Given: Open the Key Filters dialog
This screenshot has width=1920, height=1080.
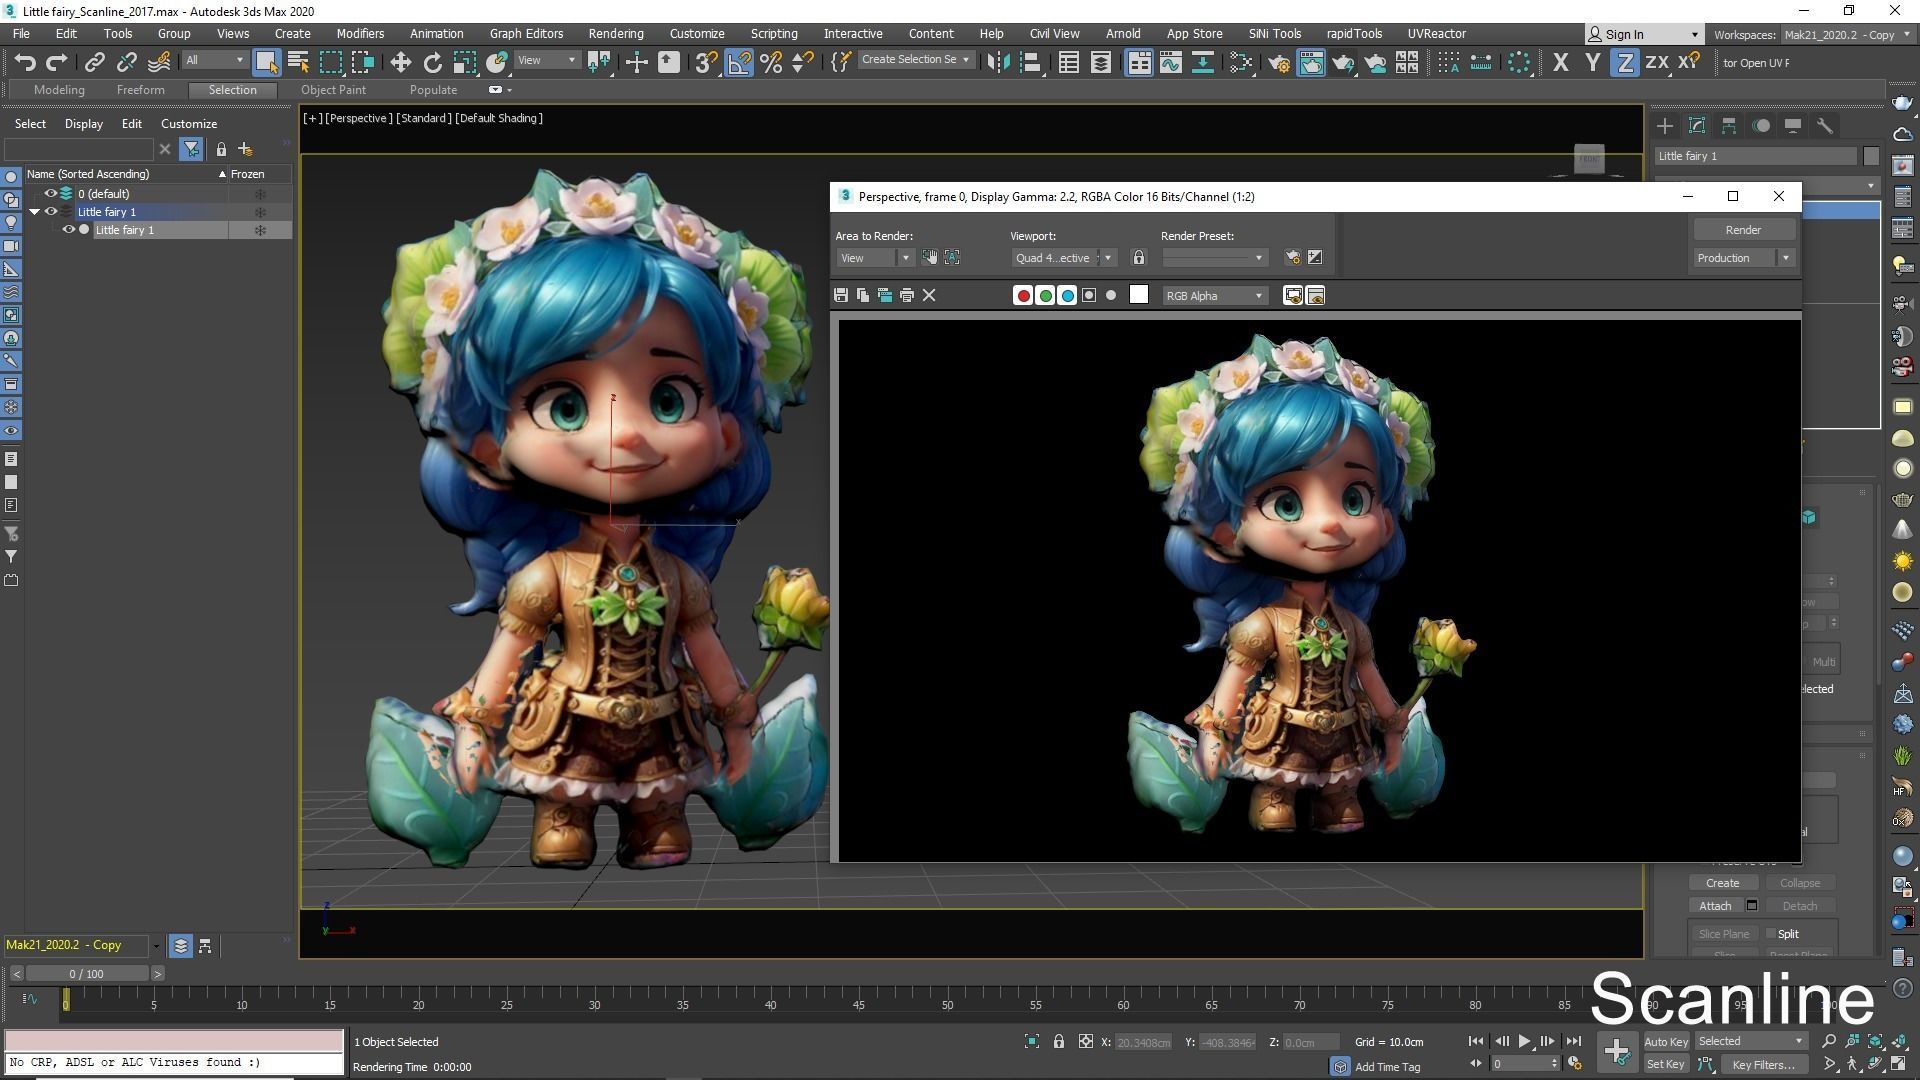Looking at the screenshot, I should click(x=1763, y=1065).
